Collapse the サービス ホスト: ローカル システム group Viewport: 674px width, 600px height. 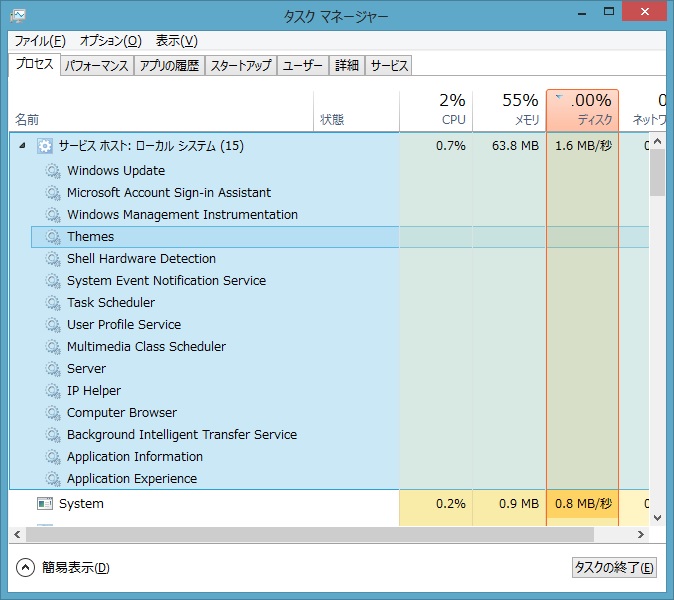[22, 146]
